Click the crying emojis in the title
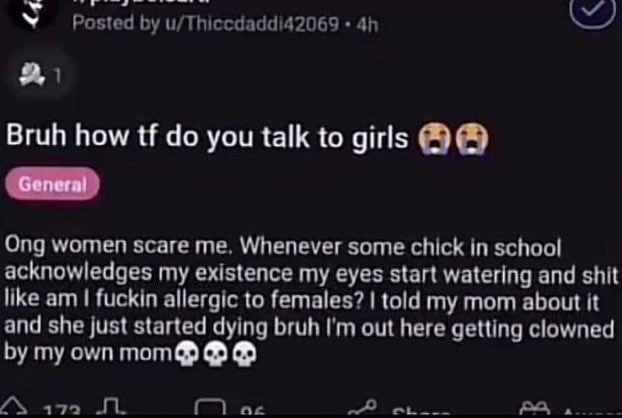Viewport: 622px width, 418px height. [x=454, y=139]
